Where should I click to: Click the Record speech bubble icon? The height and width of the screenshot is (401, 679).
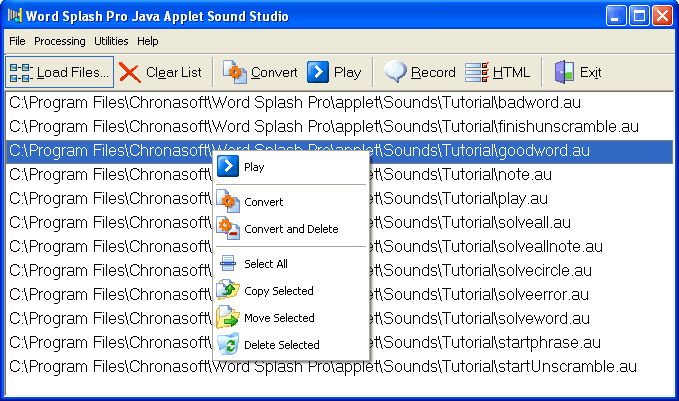[396, 72]
